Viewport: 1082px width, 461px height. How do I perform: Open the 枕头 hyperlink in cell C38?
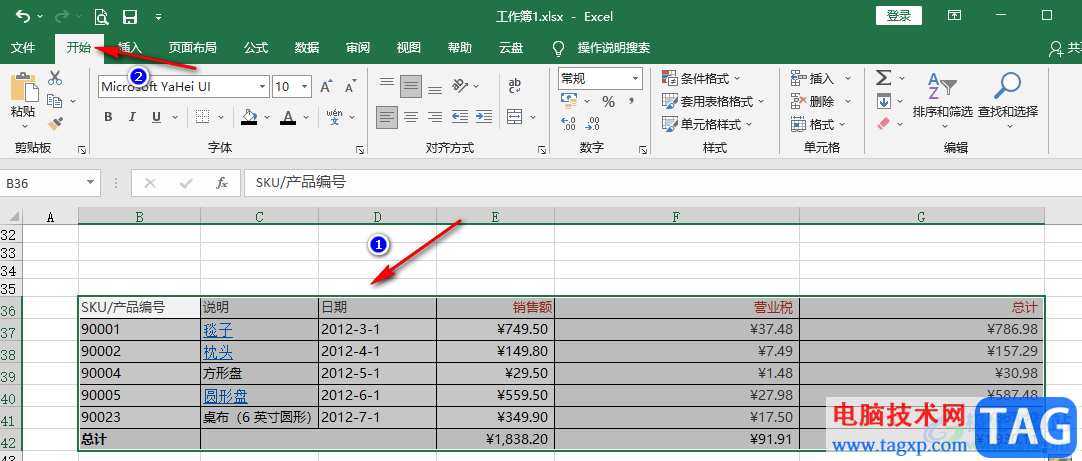217,352
